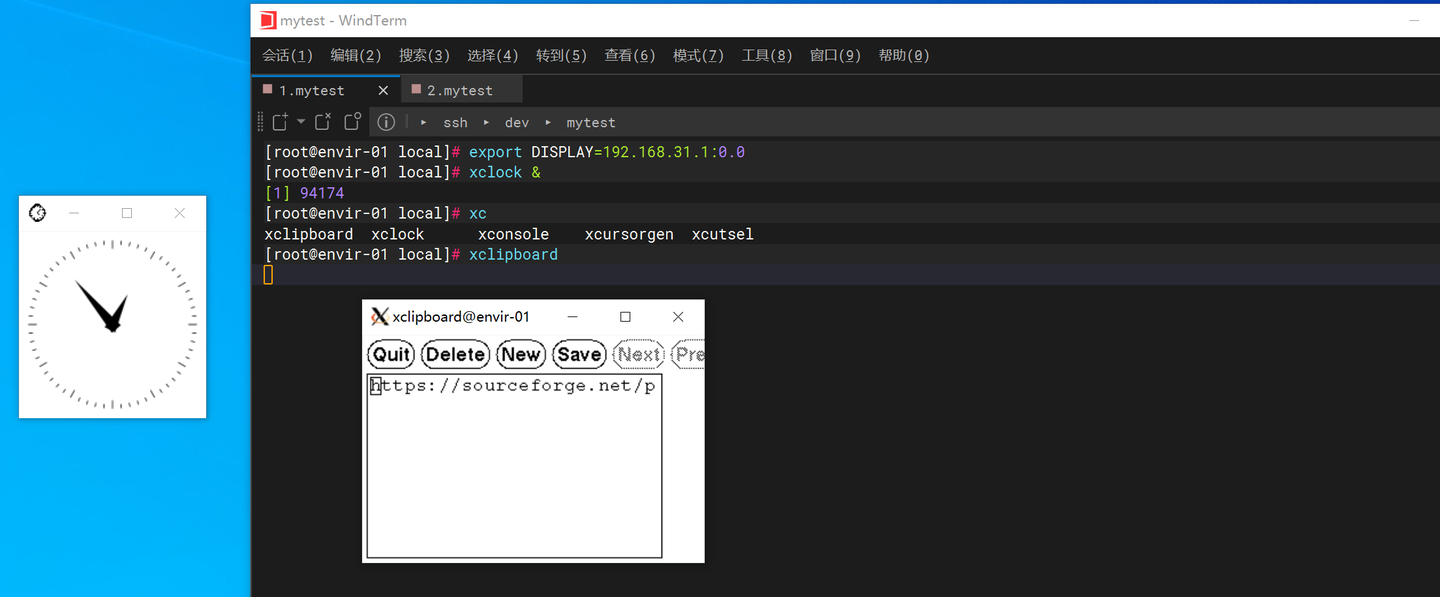Viewport: 1440px width, 597px height.
Task: Click the X icon in xclipboard title bar
Action: 379,316
